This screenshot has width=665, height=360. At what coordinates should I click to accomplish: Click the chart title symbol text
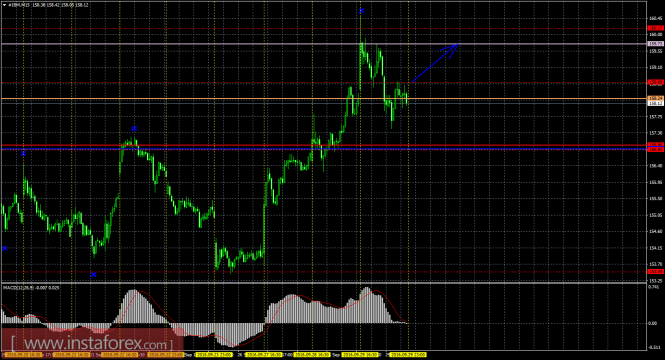point(19,5)
